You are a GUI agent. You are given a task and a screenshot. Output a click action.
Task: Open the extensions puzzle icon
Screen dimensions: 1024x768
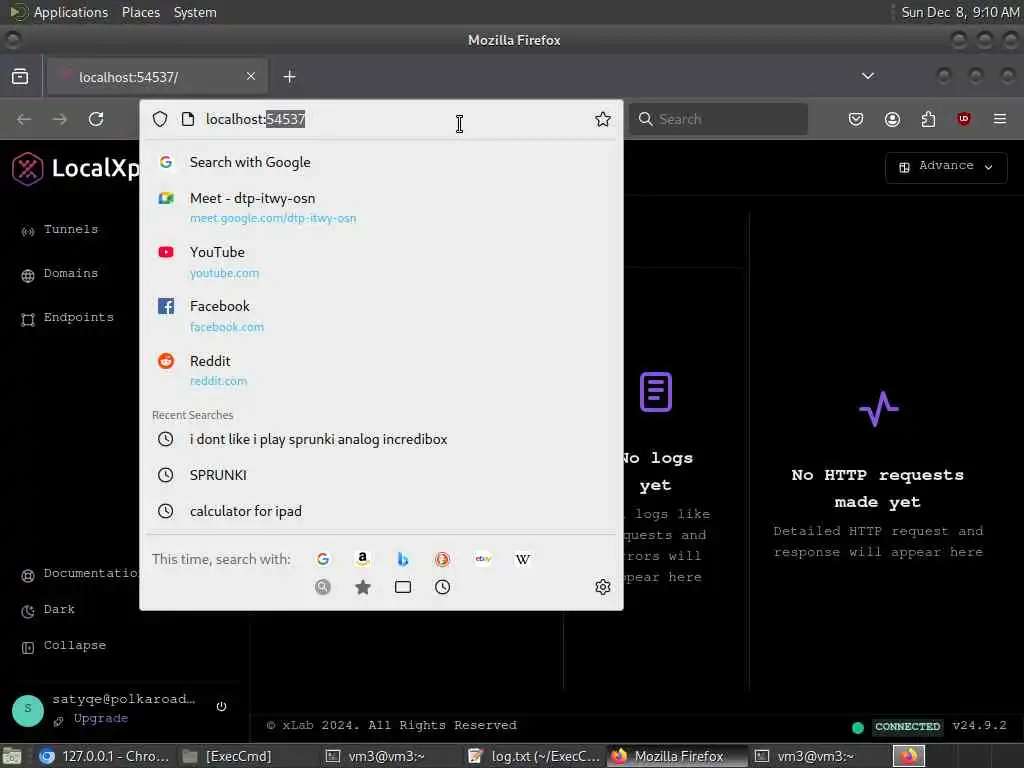click(x=928, y=119)
